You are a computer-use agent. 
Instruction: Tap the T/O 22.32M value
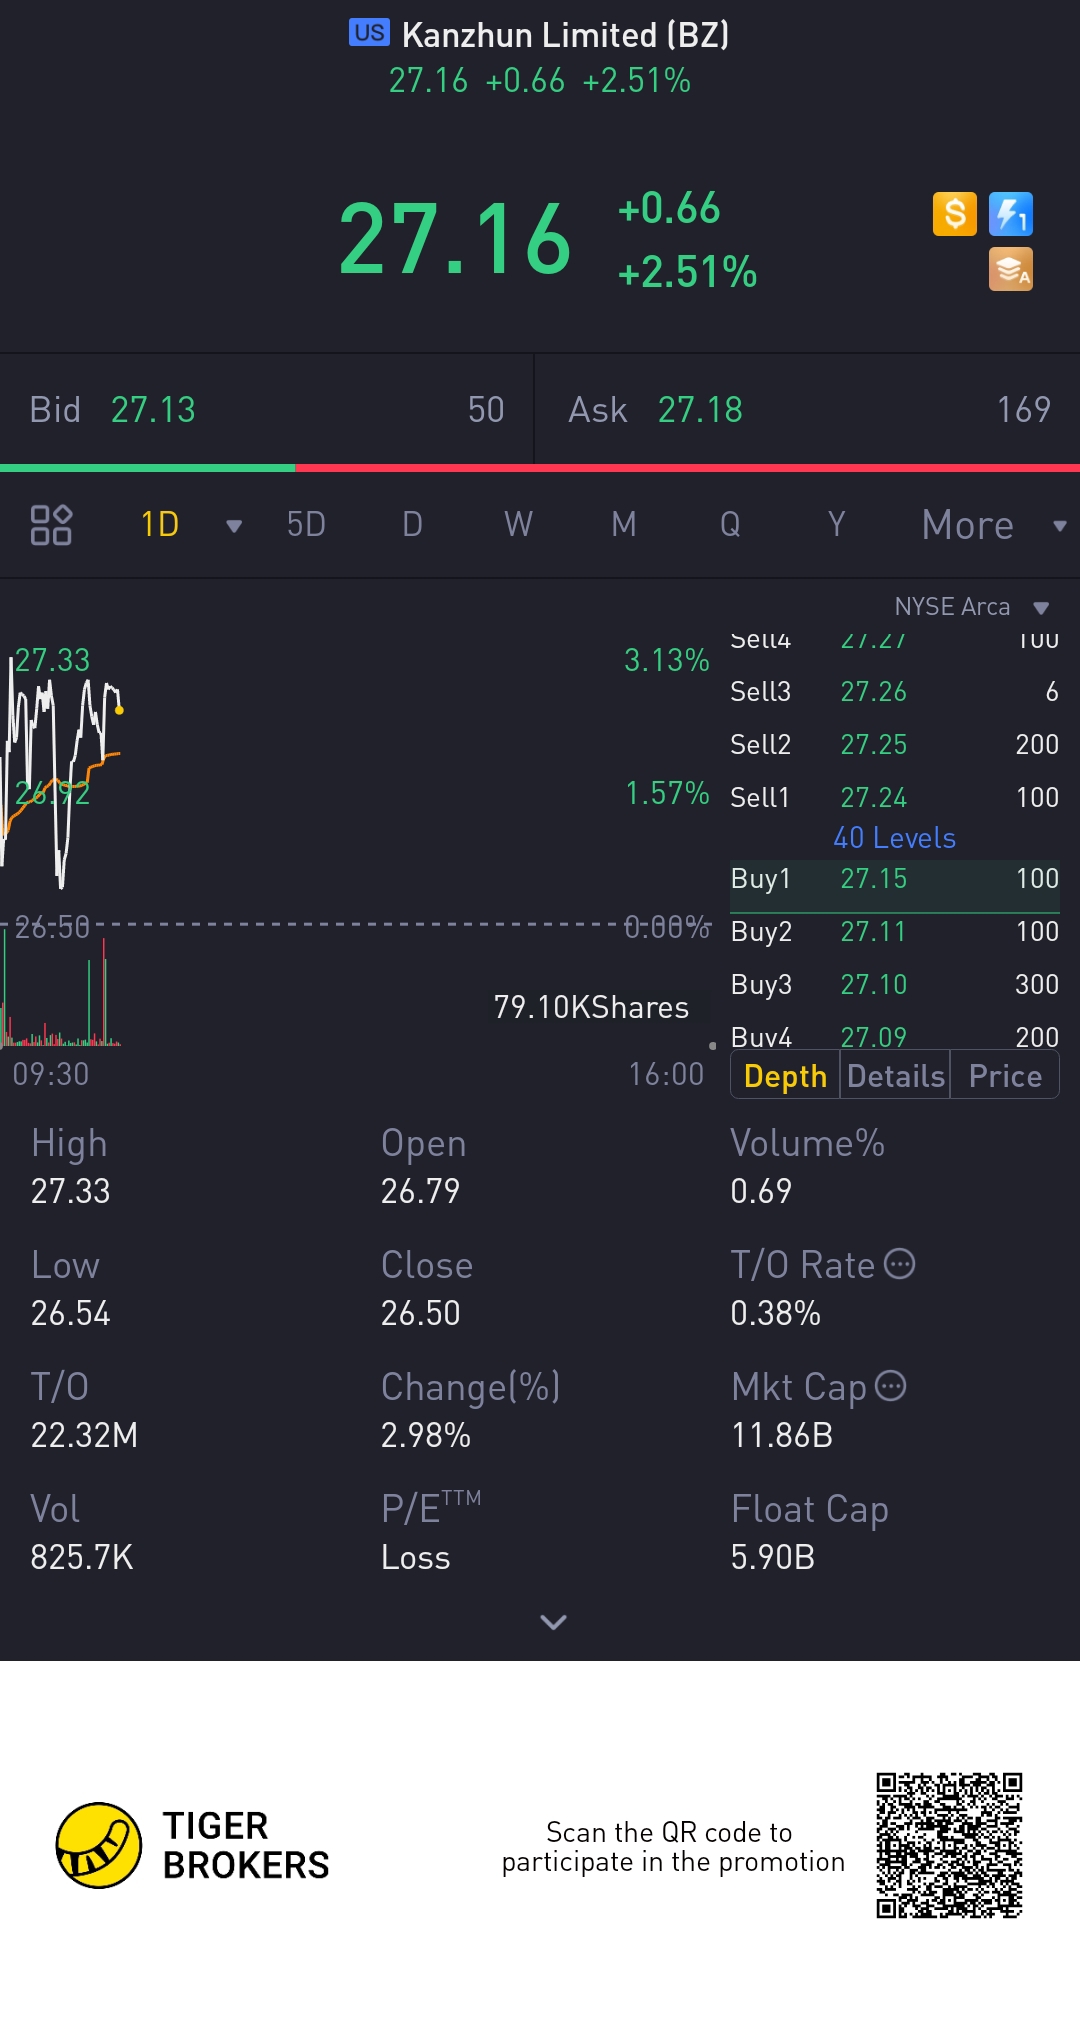(84, 1435)
